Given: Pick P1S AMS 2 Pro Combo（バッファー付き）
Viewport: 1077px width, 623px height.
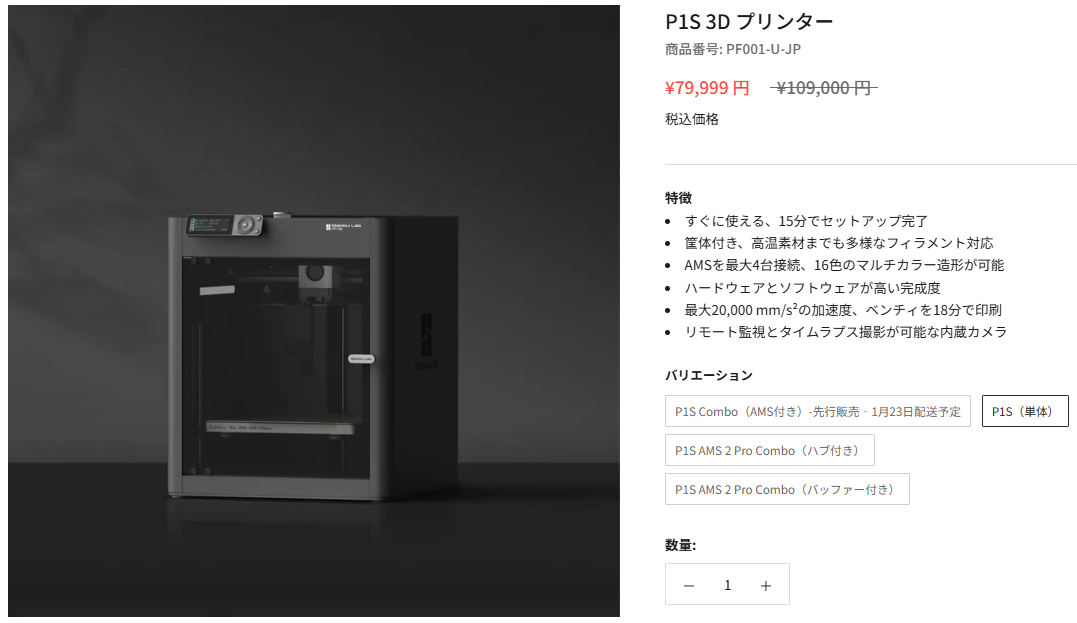Looking at the screenshot, I should (x=787, y=489).
